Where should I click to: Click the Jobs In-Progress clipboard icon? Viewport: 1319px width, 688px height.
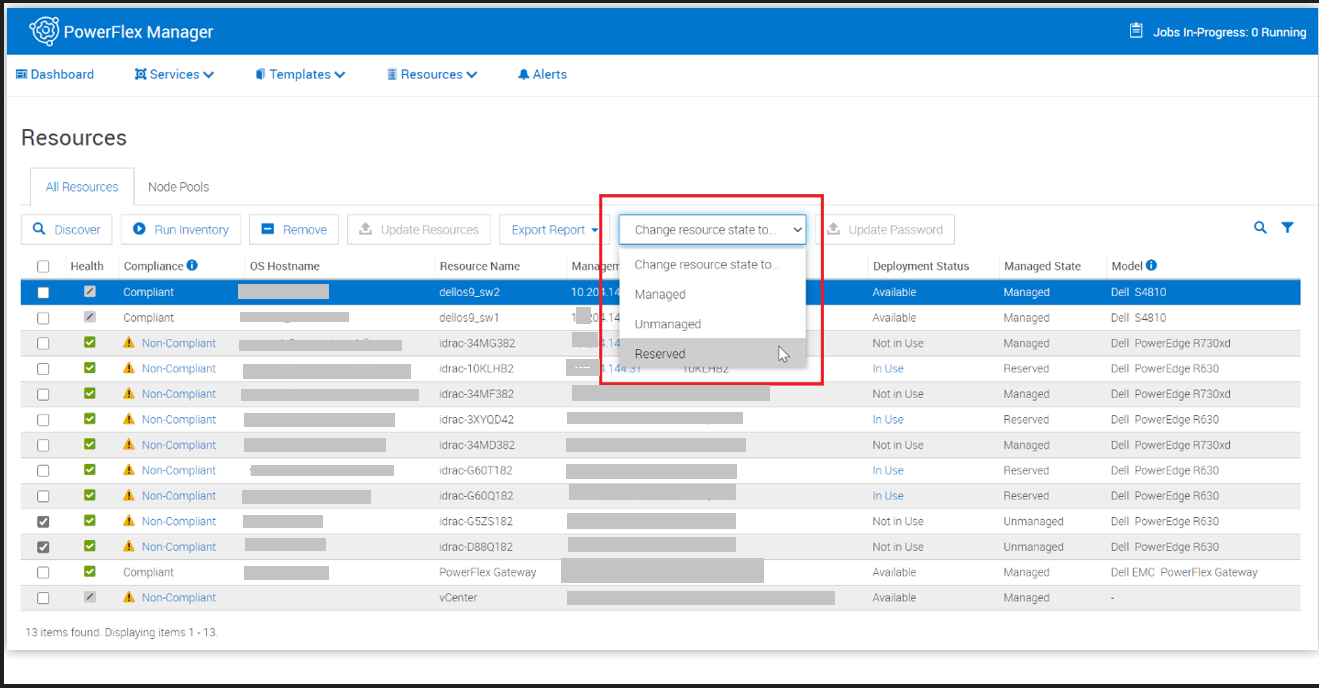click(1136, 30)
